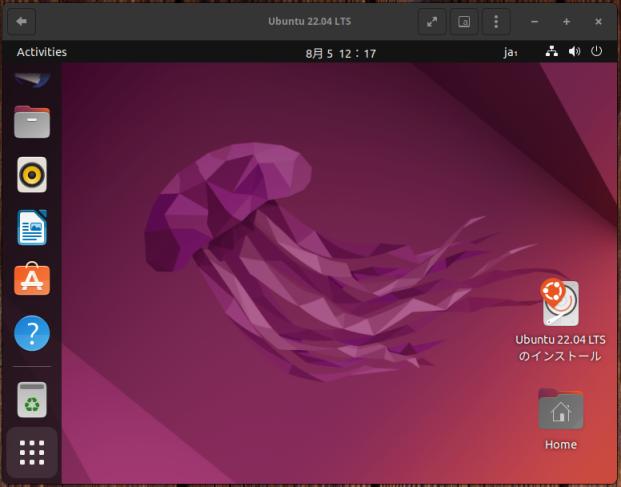Open the Help app in the dock

pos(32,333)
